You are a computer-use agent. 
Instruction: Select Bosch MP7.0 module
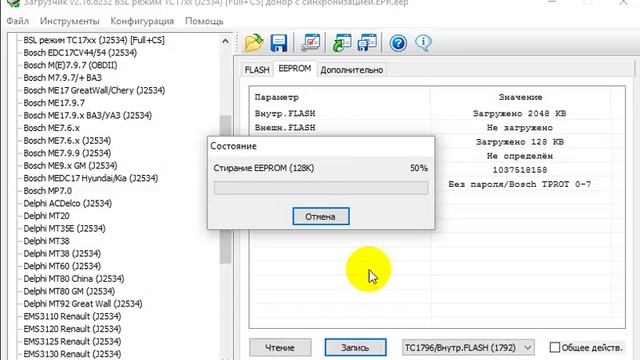pos(47,191)
